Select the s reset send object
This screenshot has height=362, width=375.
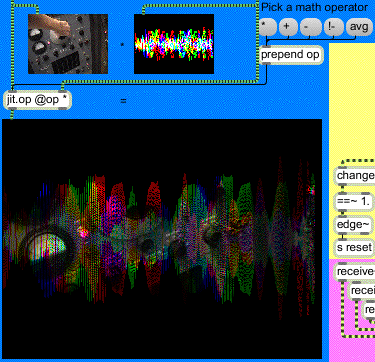tap(353, 247)
